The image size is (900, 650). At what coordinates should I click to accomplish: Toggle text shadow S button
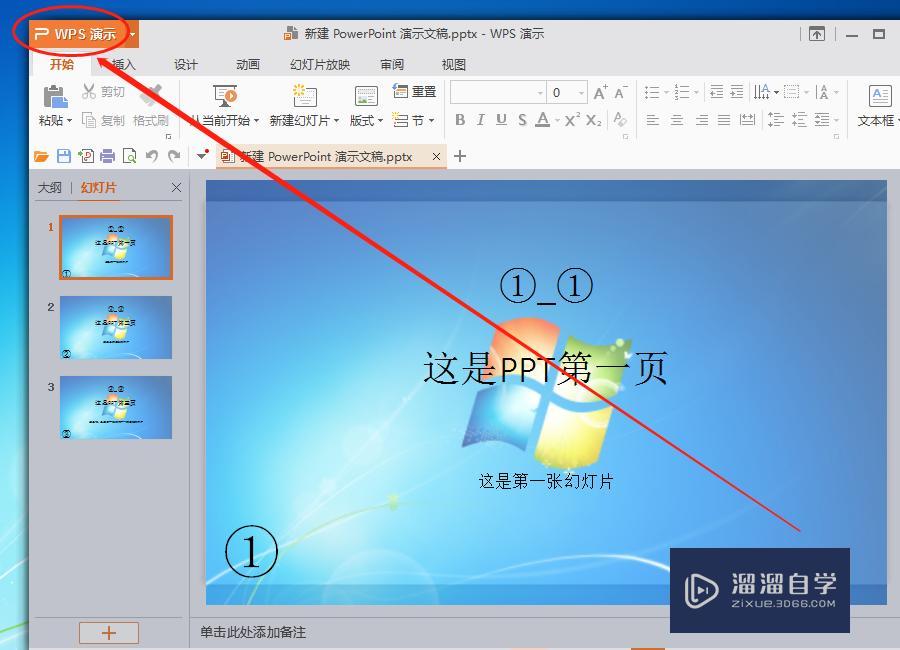(x=522, y=119)
